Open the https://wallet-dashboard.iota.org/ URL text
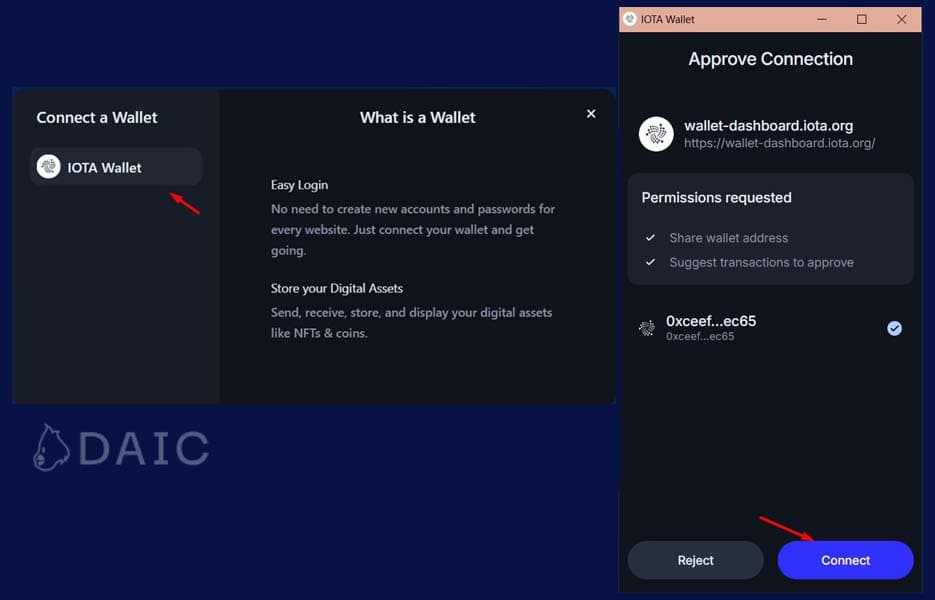This screenshot has width=935, height=600. (x=779, y=143)
